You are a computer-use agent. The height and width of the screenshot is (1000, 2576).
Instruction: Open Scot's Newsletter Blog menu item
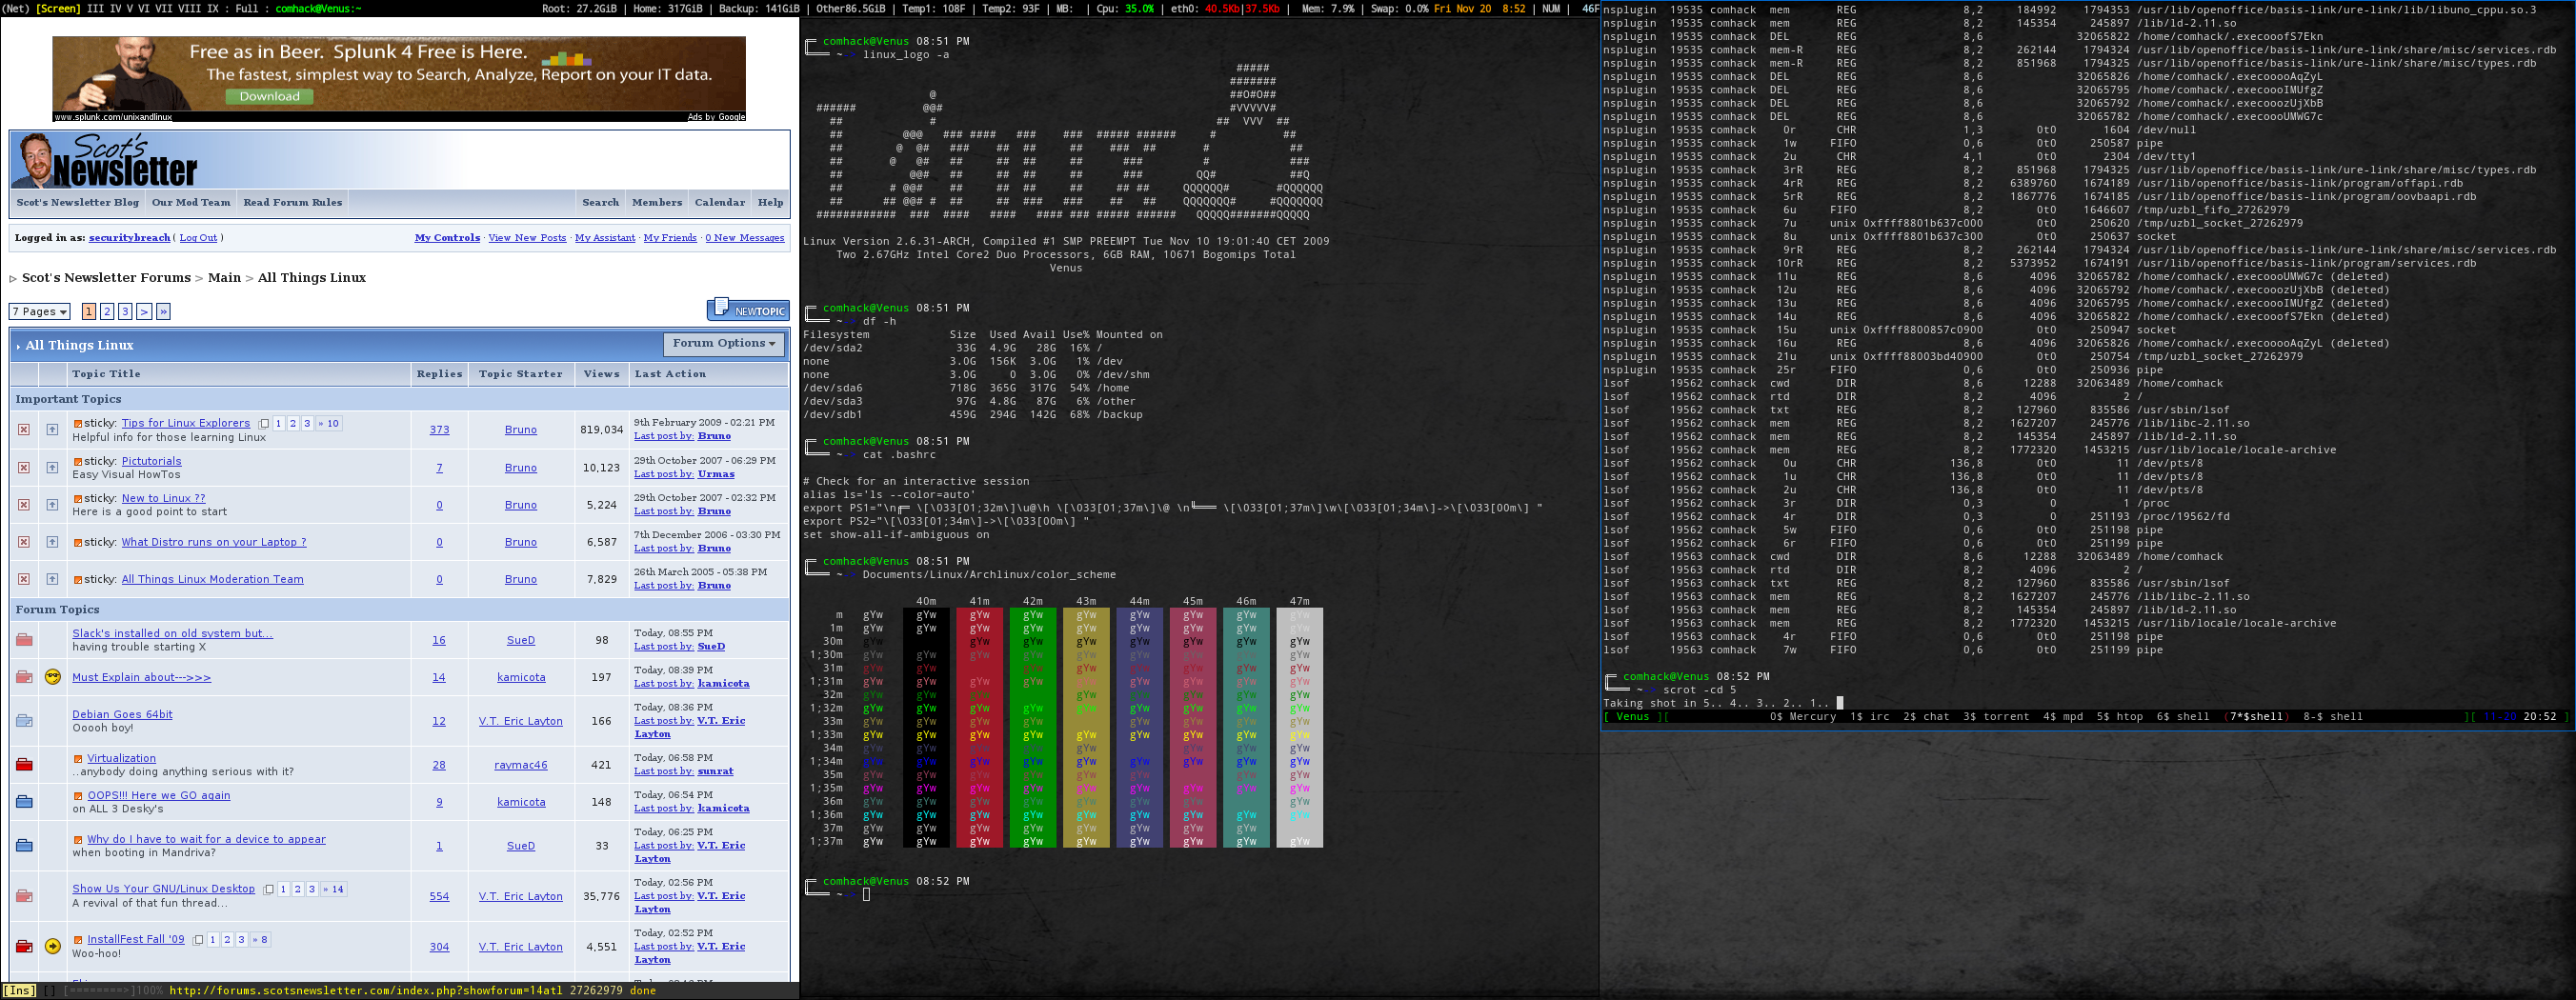(78, 202)
